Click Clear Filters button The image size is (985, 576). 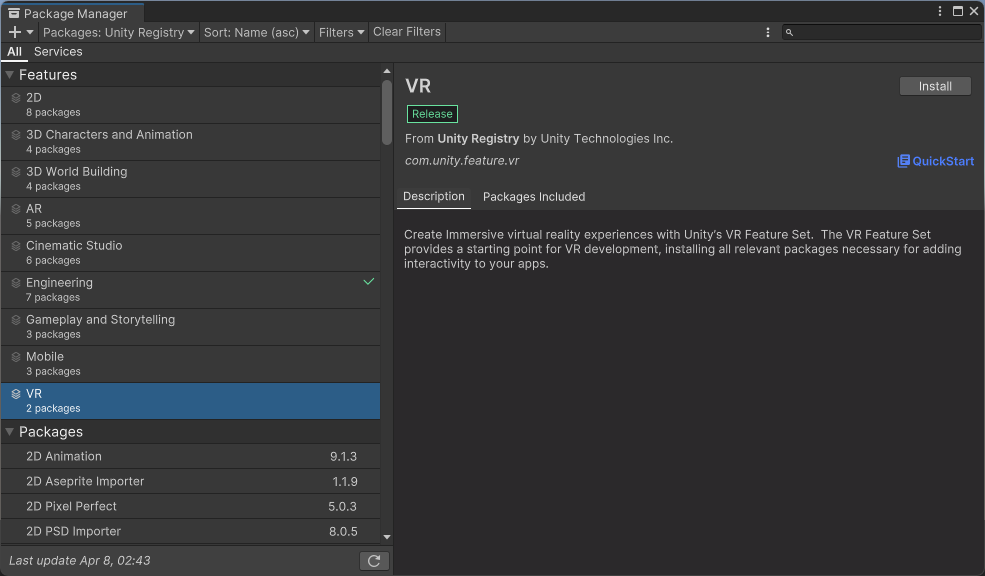pyautogui.click(x=407, y=32)
